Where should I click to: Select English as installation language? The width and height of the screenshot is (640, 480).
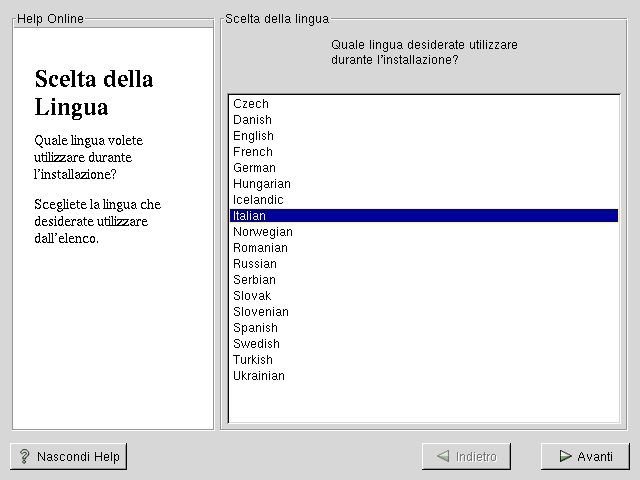pos(253,136)
